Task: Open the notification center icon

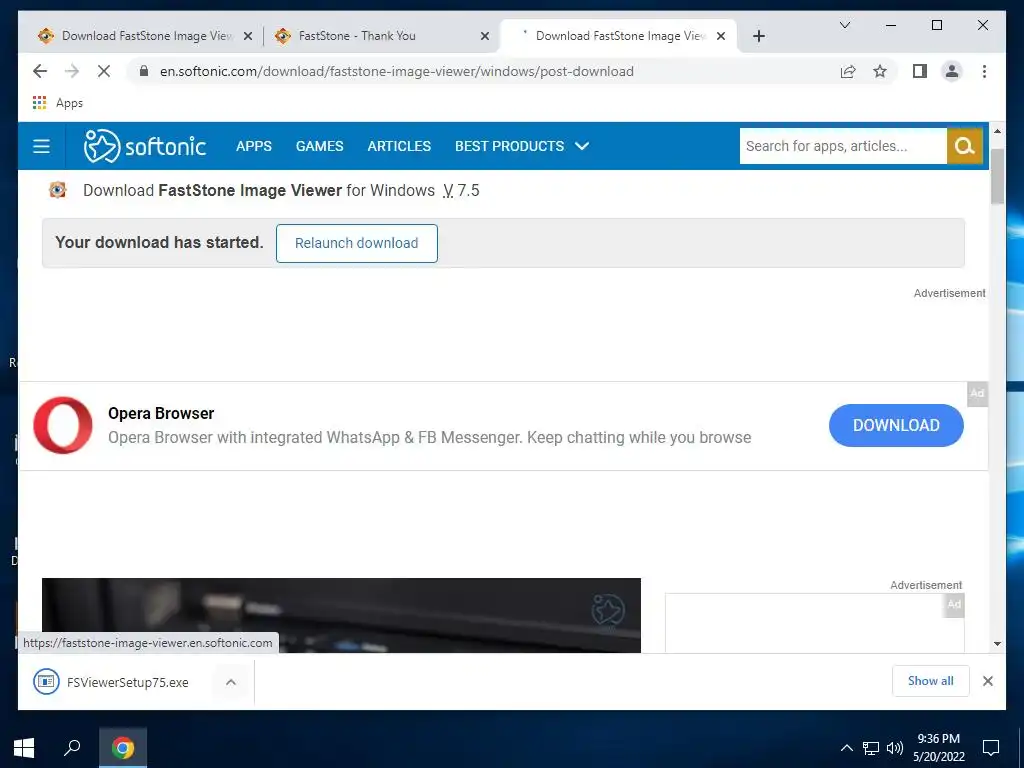Action: click(991, 748)
